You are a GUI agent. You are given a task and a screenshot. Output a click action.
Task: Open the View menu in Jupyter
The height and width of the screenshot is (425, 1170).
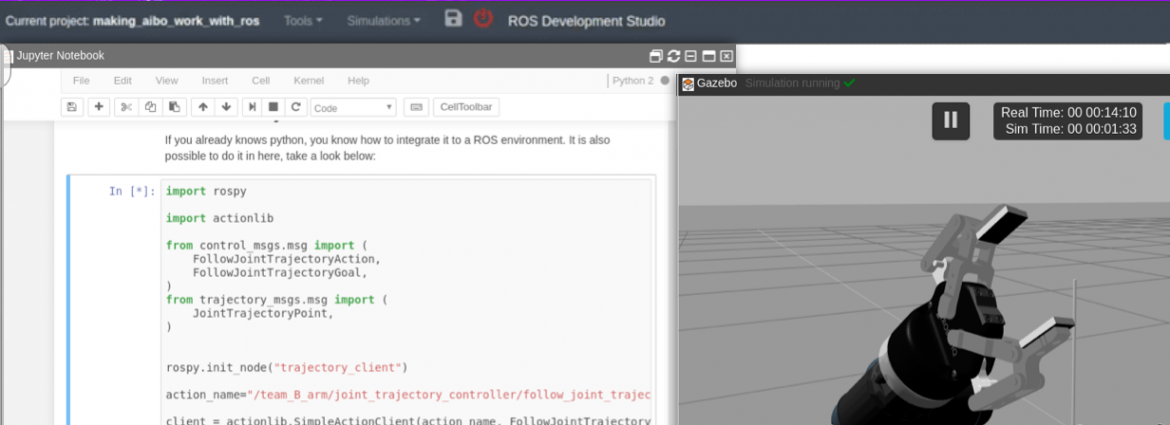click(x=166, y=81)
